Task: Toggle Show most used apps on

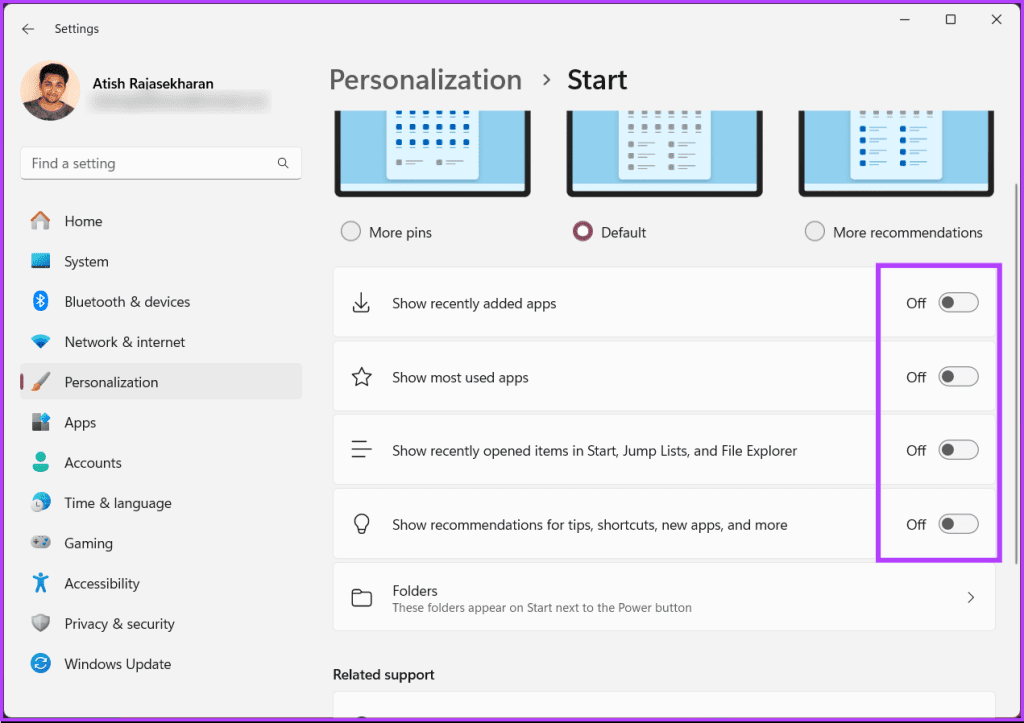Action: [x=957, y=377]
